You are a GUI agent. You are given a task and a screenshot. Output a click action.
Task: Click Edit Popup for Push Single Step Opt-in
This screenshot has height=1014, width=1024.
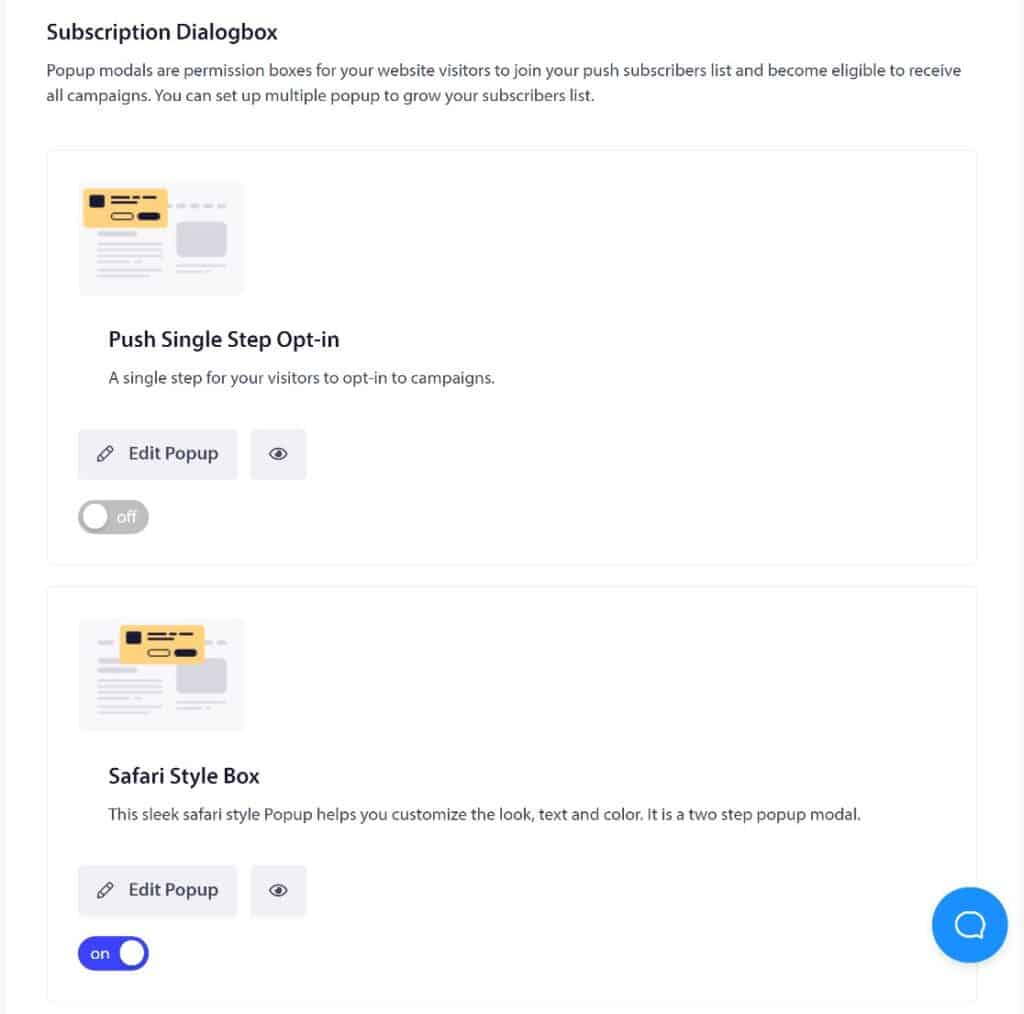point(158,454)
